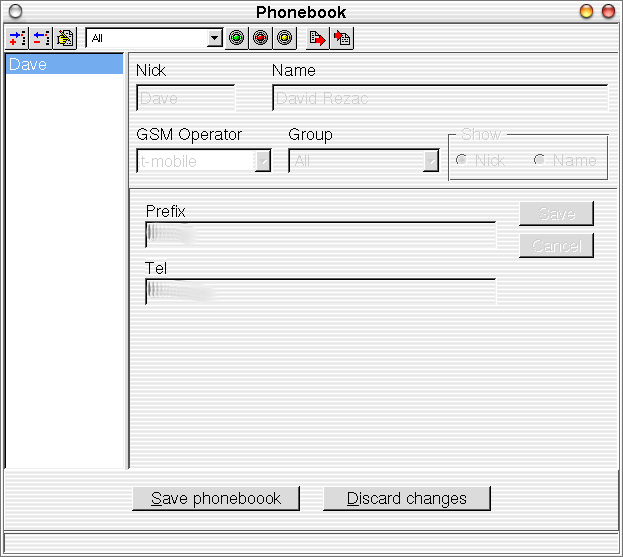Select Dave in the contact list
This screenshot has width=623, height=557.
pos(64,65)
